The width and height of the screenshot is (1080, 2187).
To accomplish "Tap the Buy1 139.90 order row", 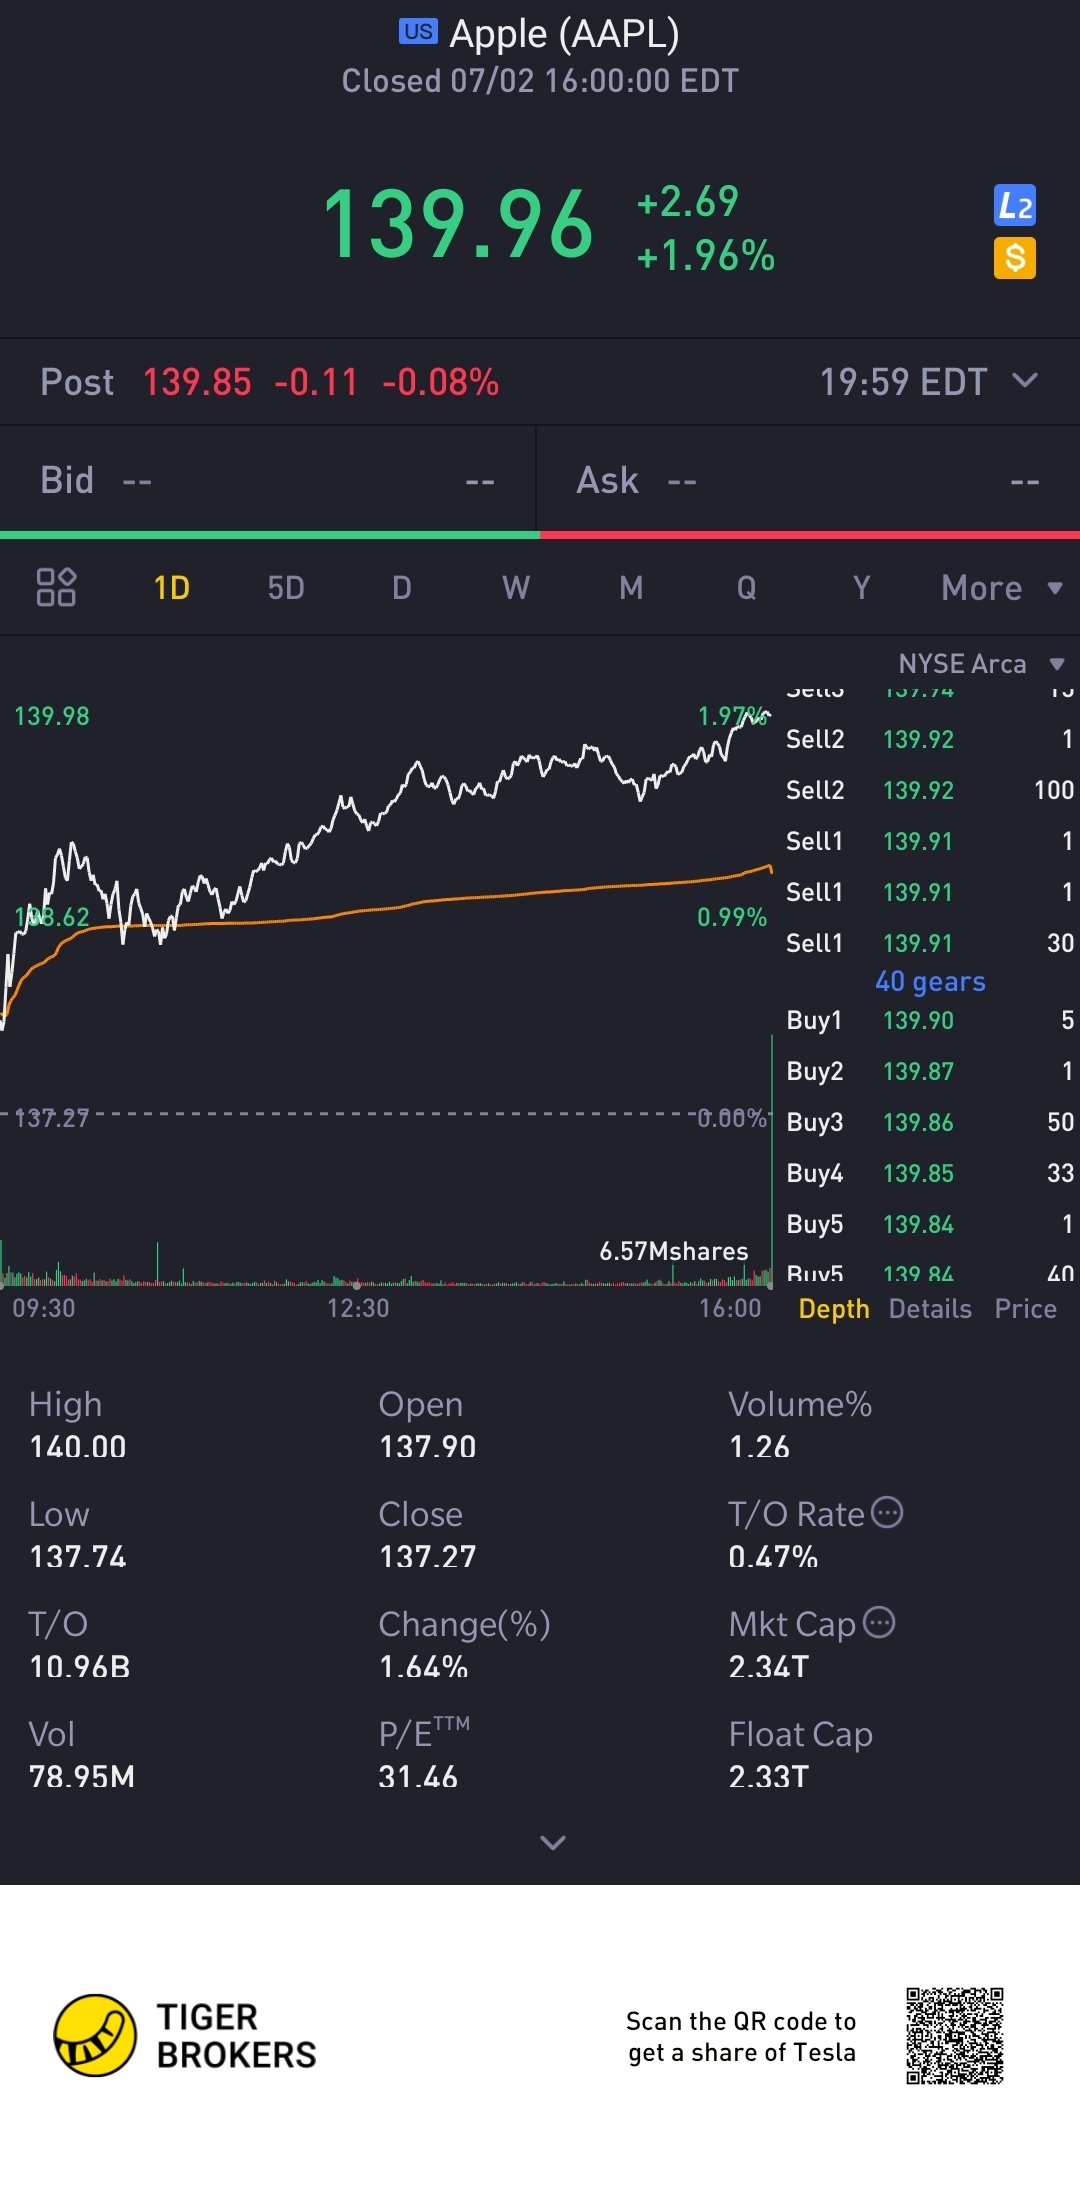I will point(930,1020).
